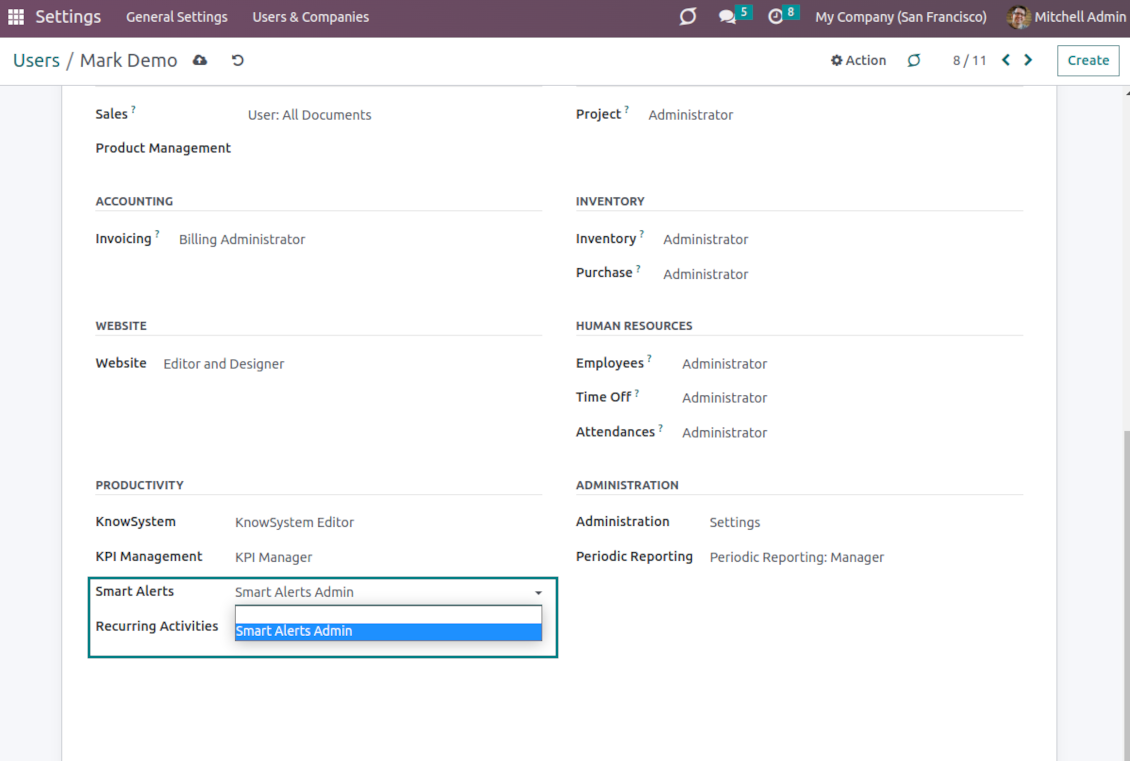The height and width of the screenshot is (761, 1130).
Task: Switch company via My Company (San Francisco)
Action: pos(901,17)
